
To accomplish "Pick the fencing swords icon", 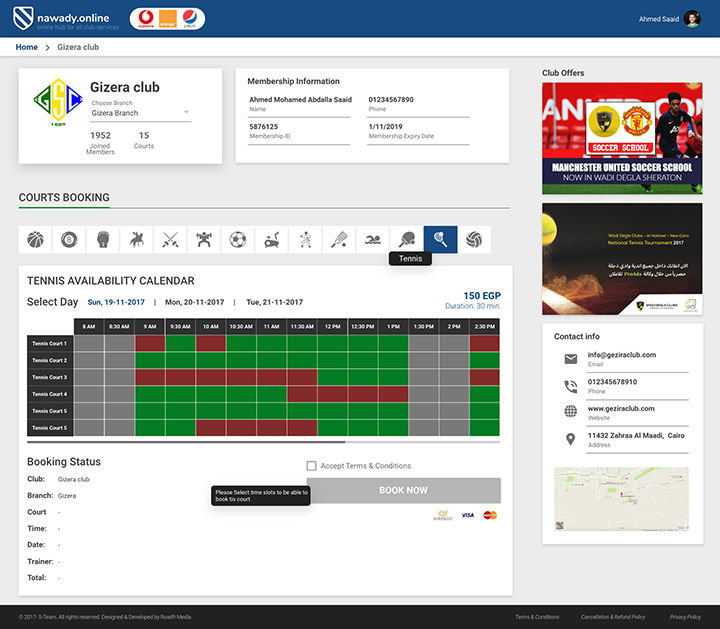I will 170,240.
